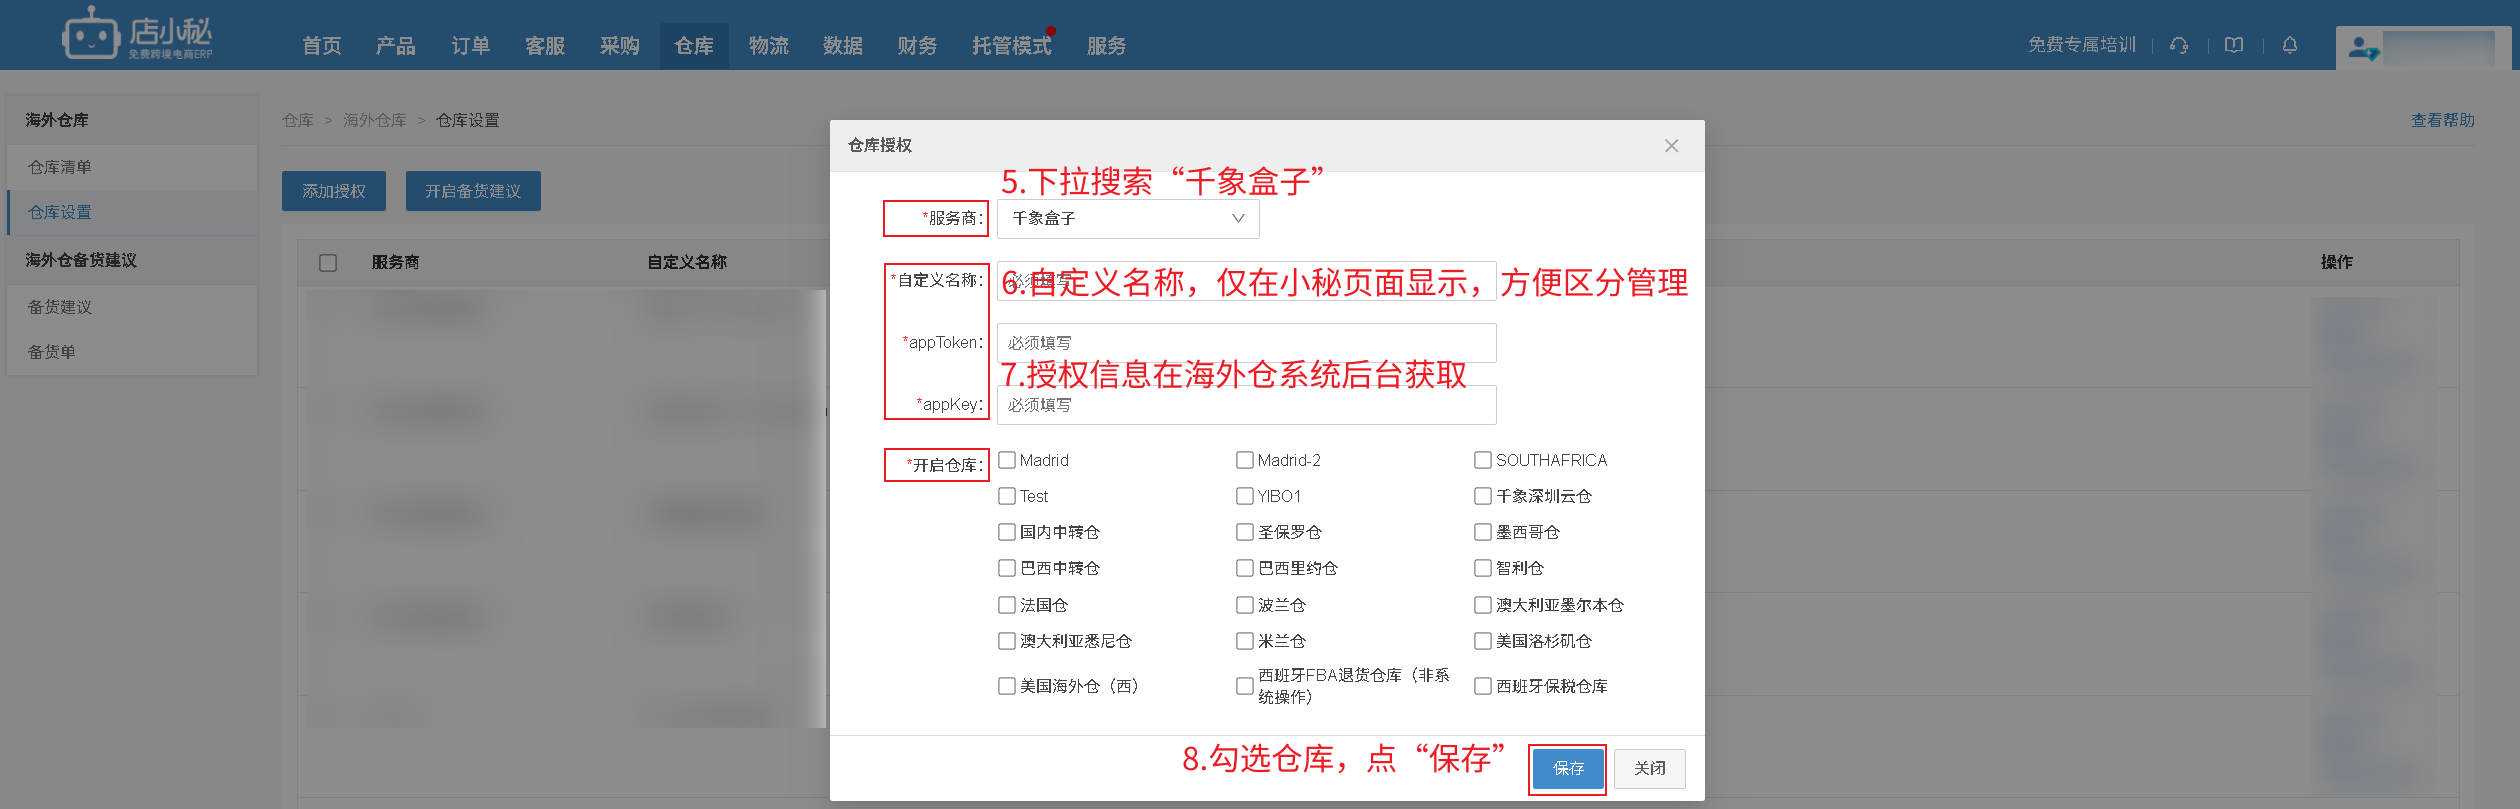Click the 海外仓库 breadcrumb link
This screenshot has width=2520, height=809.
(x=375, y=120)
